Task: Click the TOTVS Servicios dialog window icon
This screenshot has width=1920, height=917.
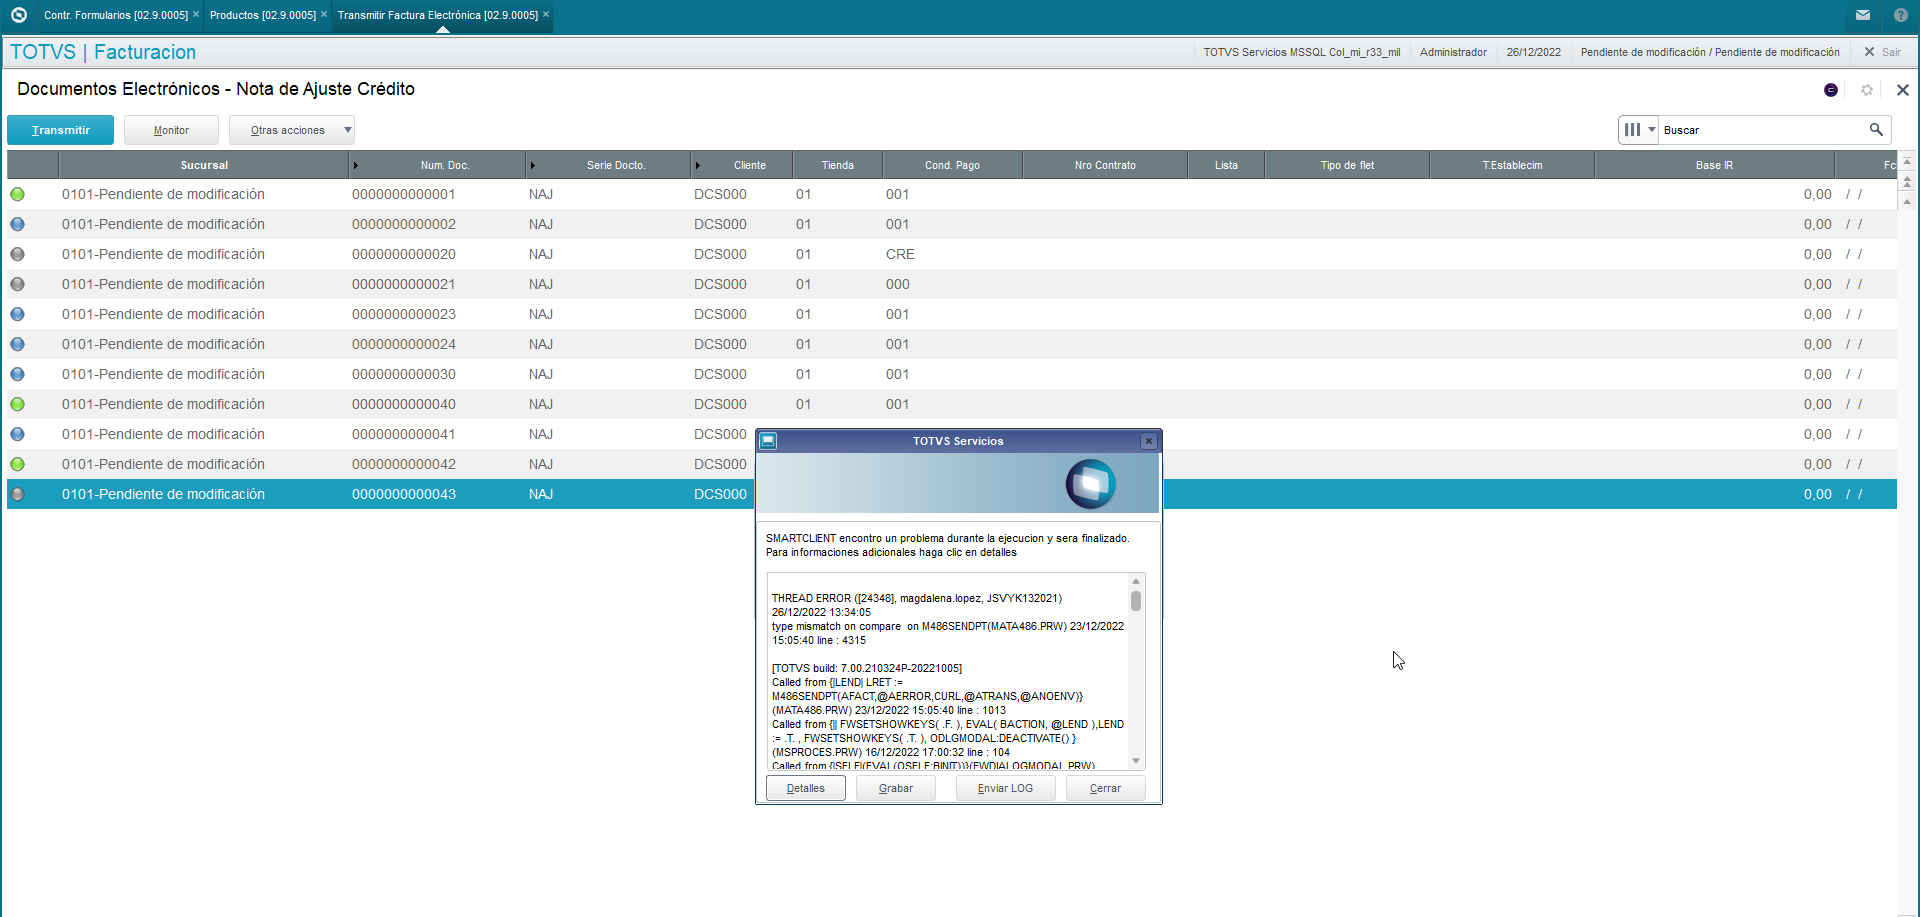Action: (x=768, y=441)
